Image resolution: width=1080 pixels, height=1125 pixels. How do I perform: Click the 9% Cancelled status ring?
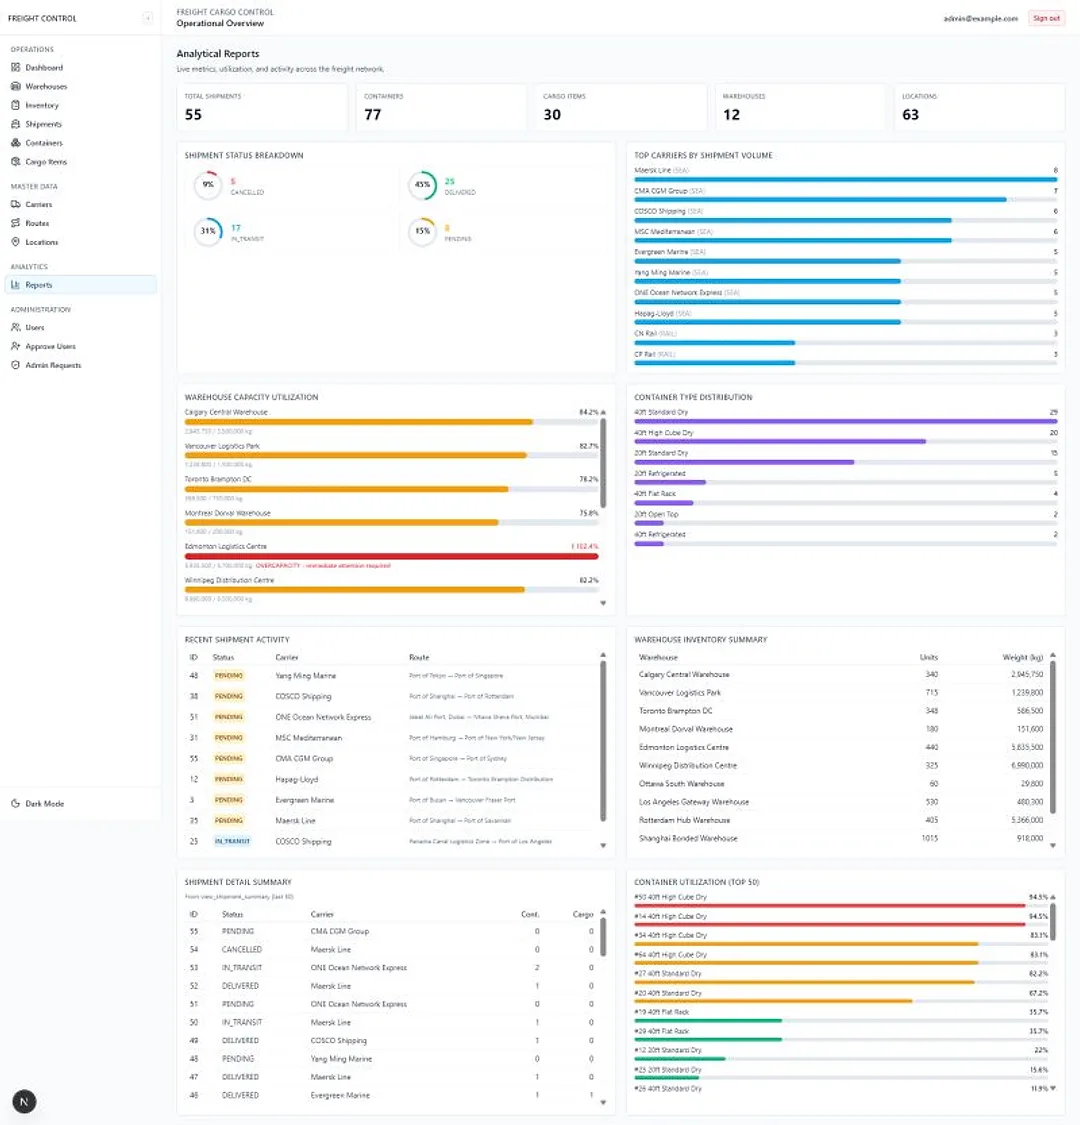[208, 184]
